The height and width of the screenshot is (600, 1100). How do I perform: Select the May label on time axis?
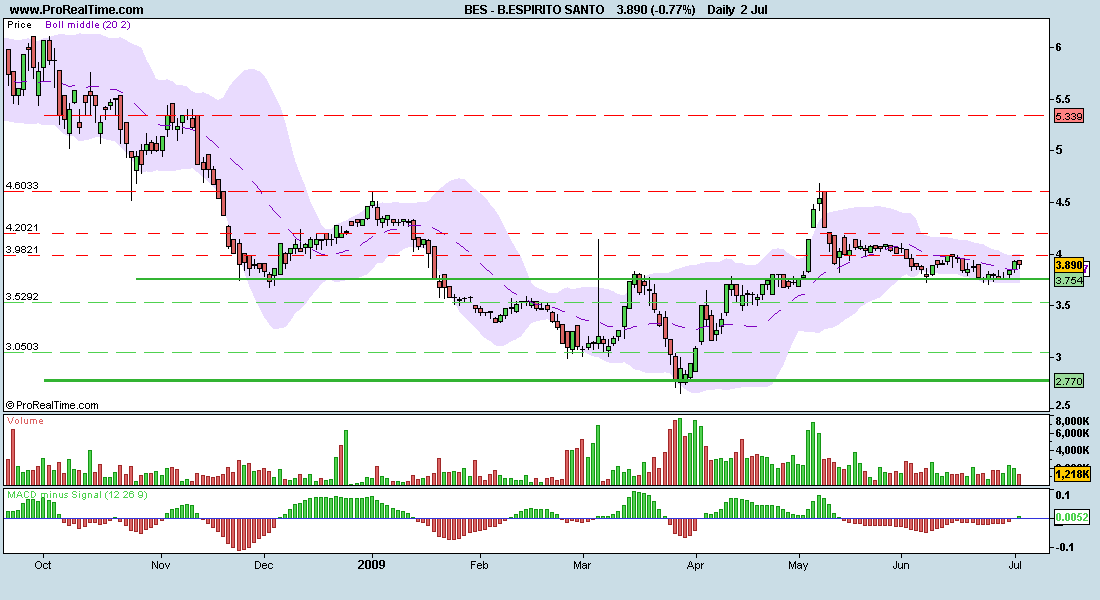pos(798,565)
